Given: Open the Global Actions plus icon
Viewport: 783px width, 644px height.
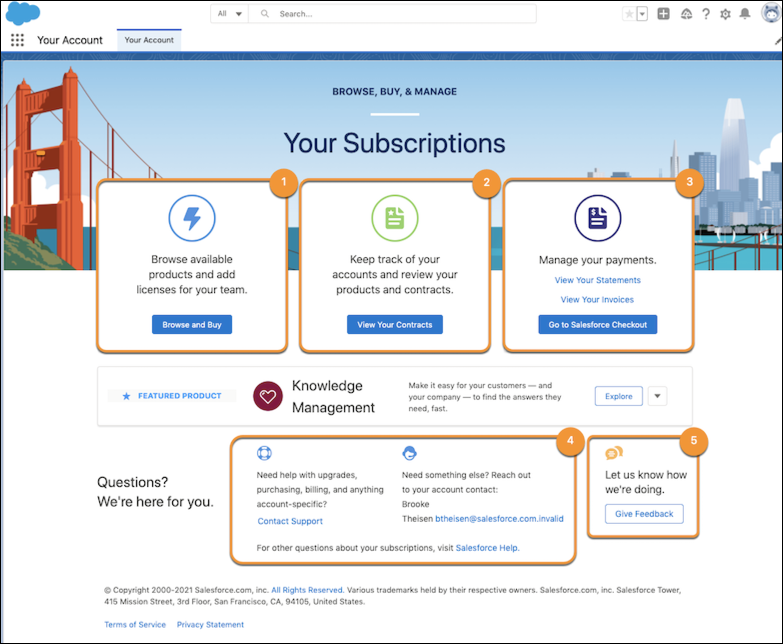Looking at the screenshot, I should [x=663, y=14].
